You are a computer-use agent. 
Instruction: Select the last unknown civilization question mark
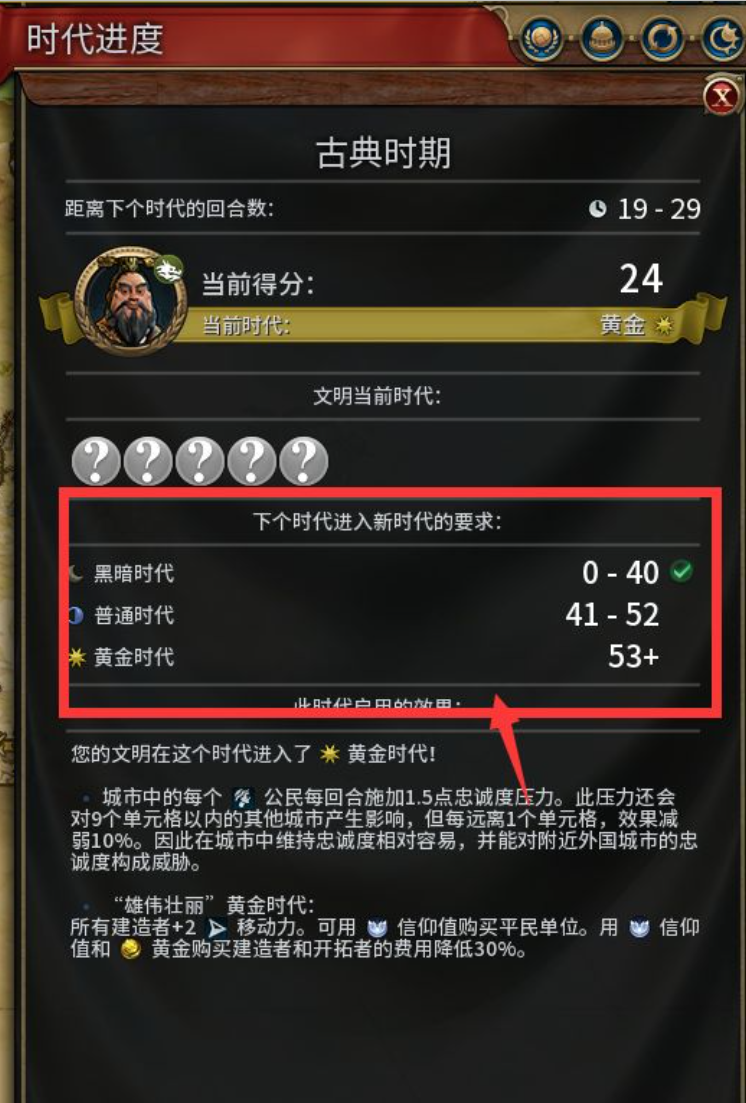[303, 461]
